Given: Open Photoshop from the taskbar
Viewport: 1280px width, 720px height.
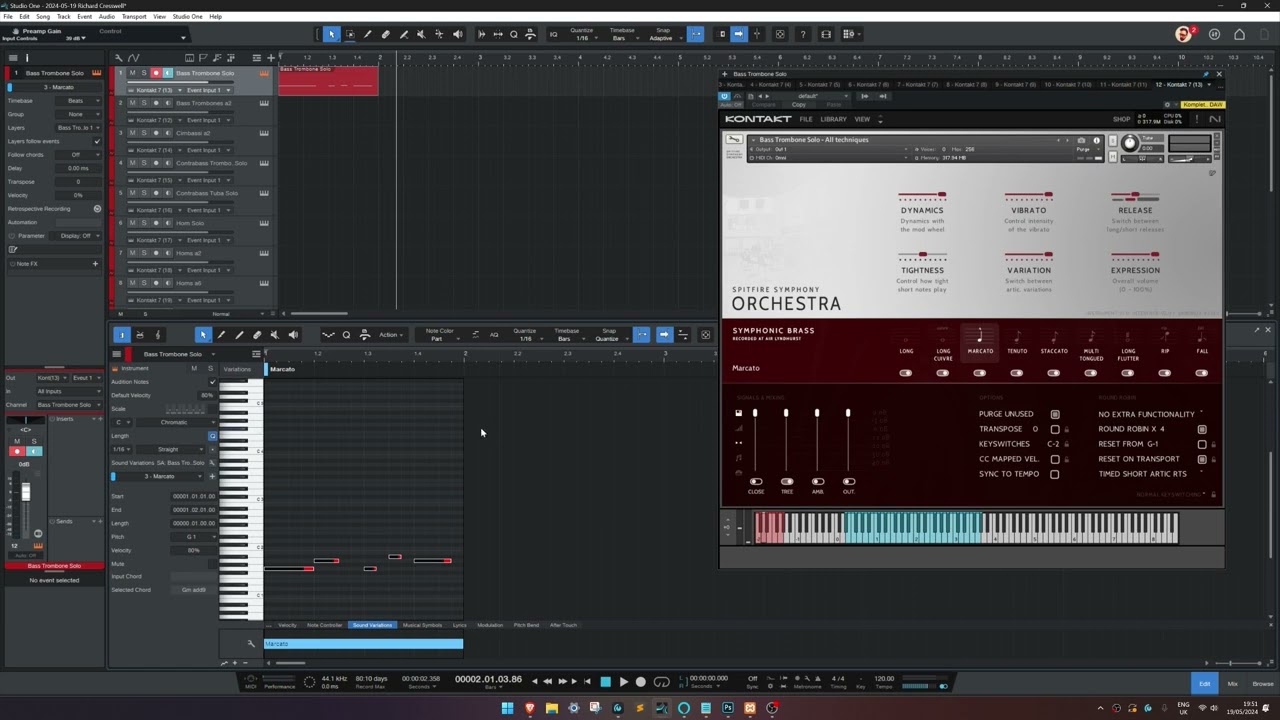Looking at the screenshot, I should point(728,708).
